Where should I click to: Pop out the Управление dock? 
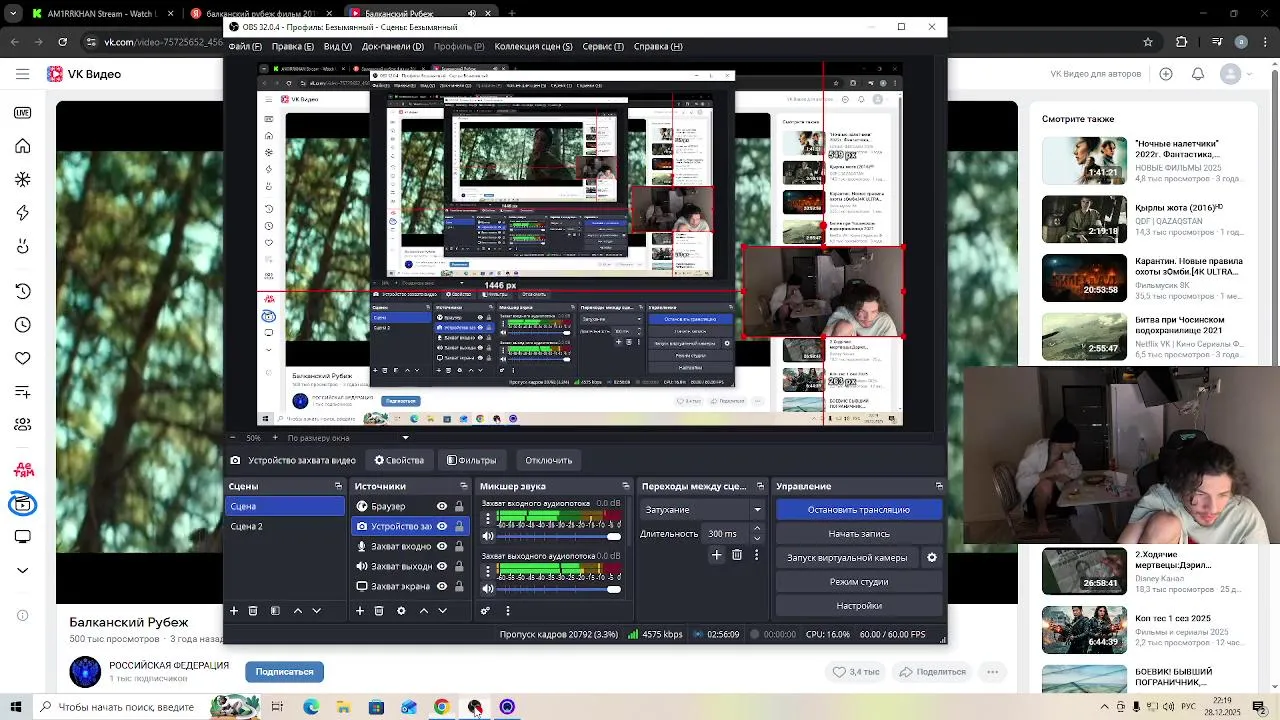(939, 486)
